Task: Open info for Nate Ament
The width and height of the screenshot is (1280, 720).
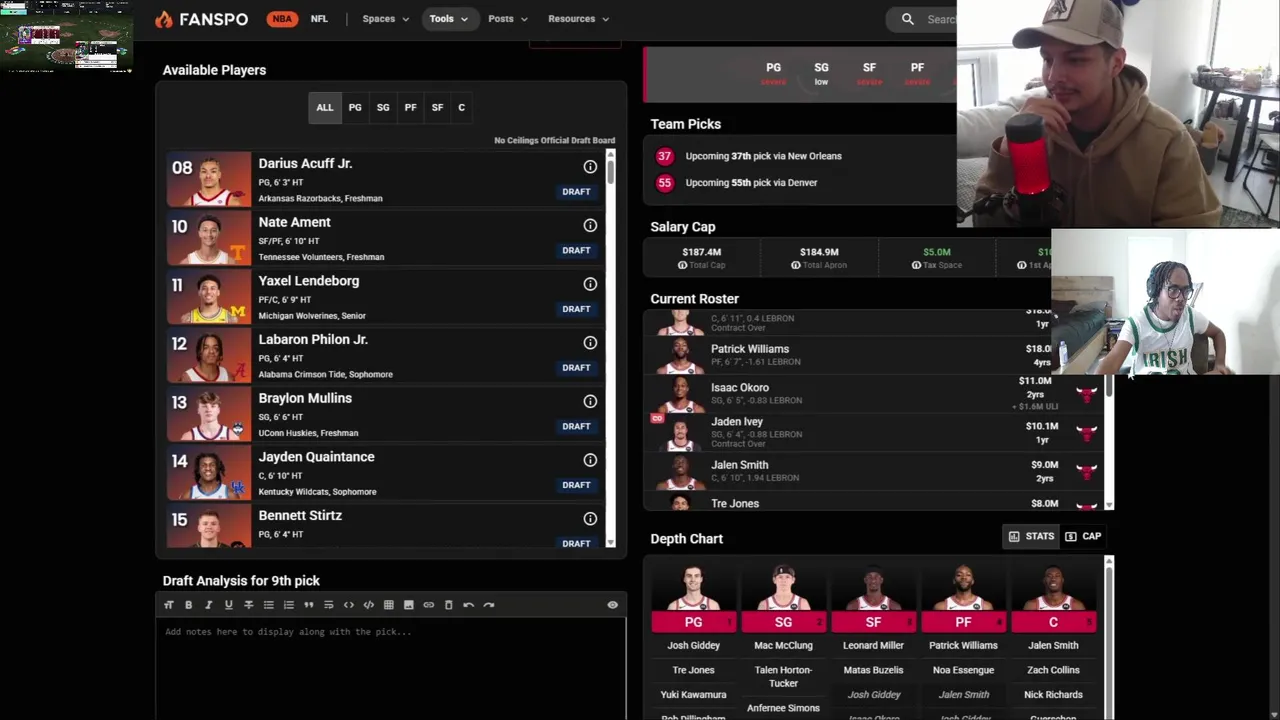Action: point(590,226)
